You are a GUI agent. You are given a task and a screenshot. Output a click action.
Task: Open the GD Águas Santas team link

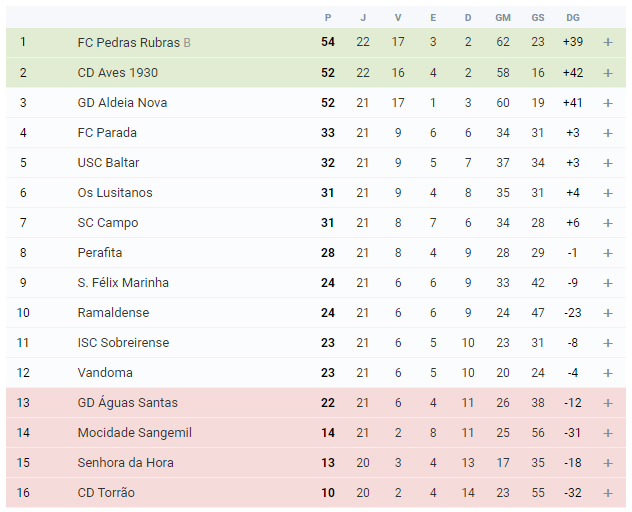[x=127, y=402]
